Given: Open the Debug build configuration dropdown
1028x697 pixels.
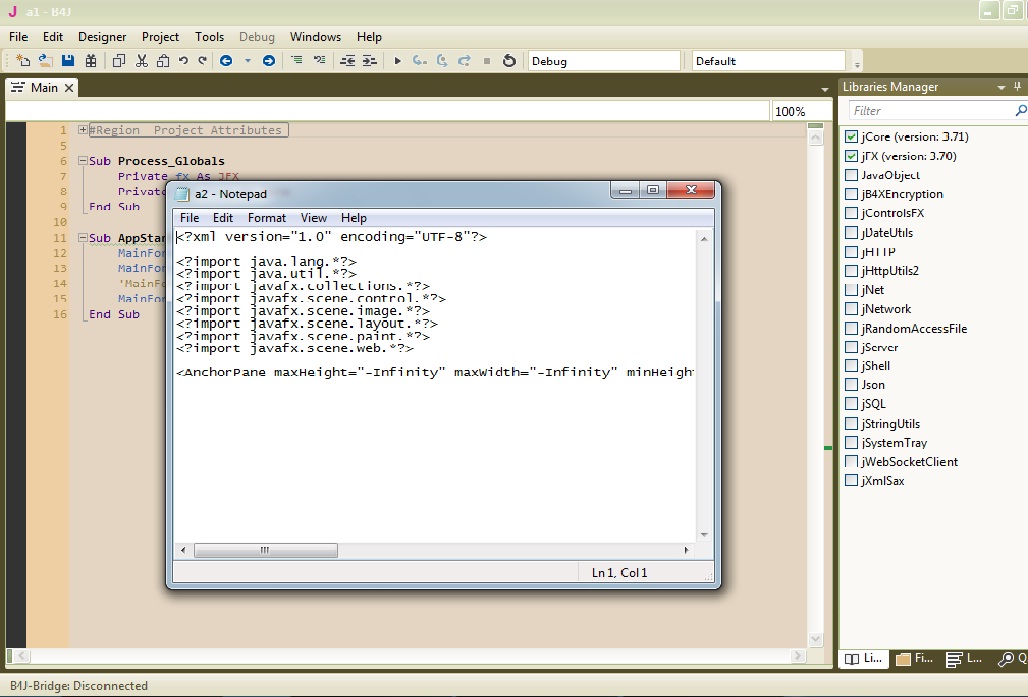Looking at the screenshot, I should 604,61.
